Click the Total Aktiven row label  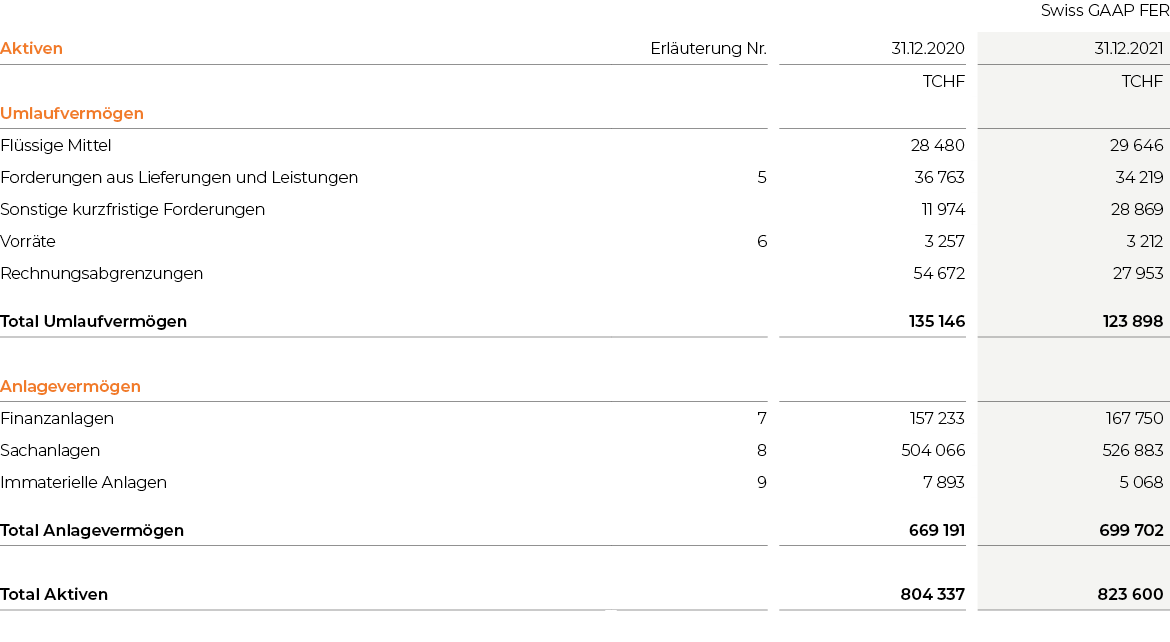(54, 595)
